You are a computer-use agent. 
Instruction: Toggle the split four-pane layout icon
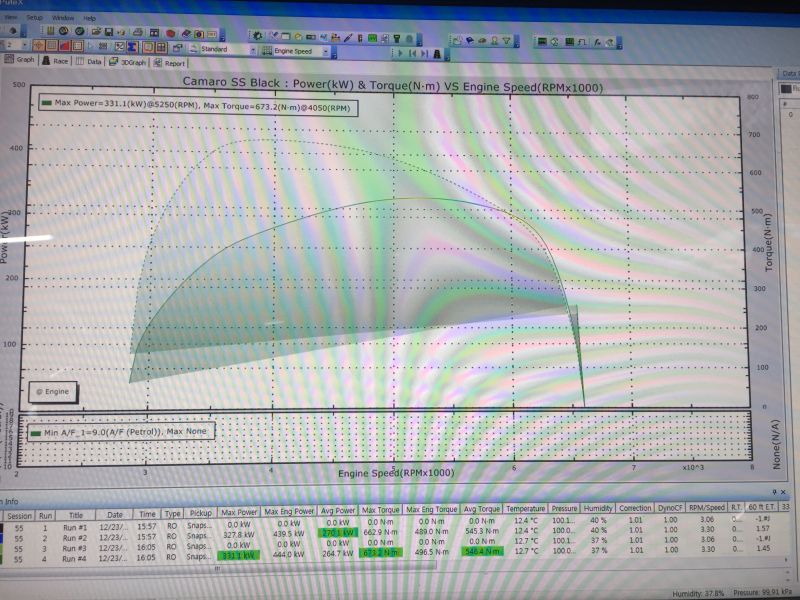(x=161, y=47)
